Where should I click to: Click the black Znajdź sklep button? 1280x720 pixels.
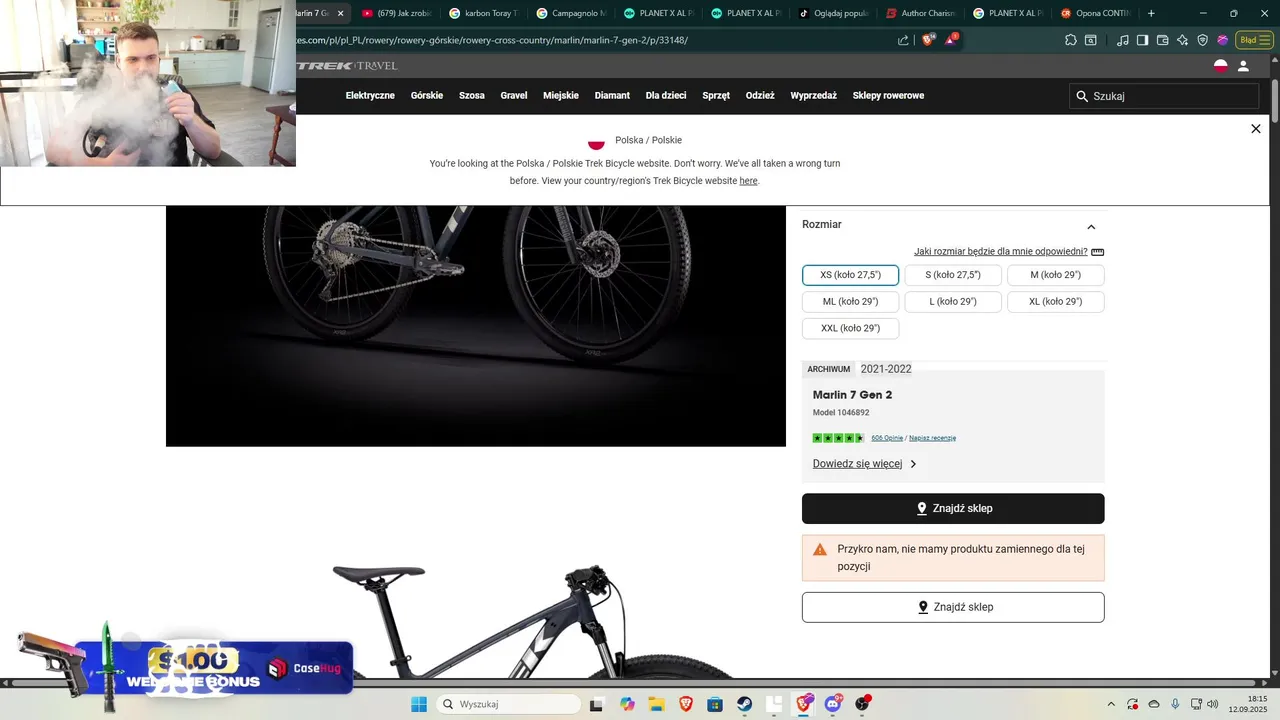point(953,508)
